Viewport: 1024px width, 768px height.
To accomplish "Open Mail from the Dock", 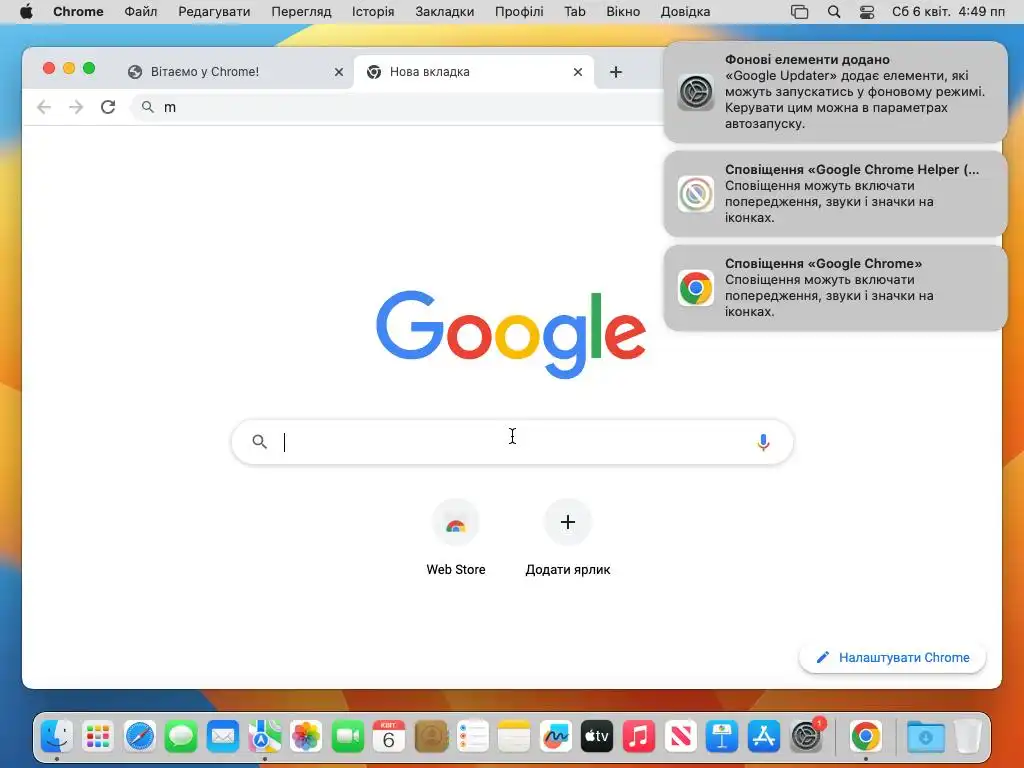I will tap(223, 737).
